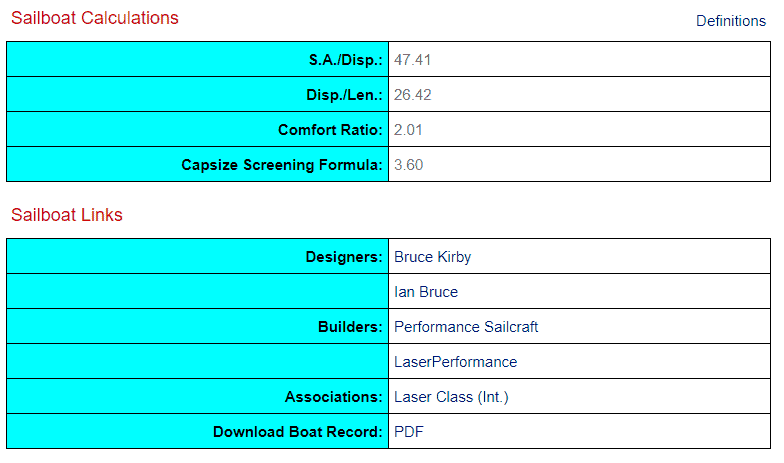
Task: Visit the Performance Sailcraft builder link
Action: coord(466,327)
